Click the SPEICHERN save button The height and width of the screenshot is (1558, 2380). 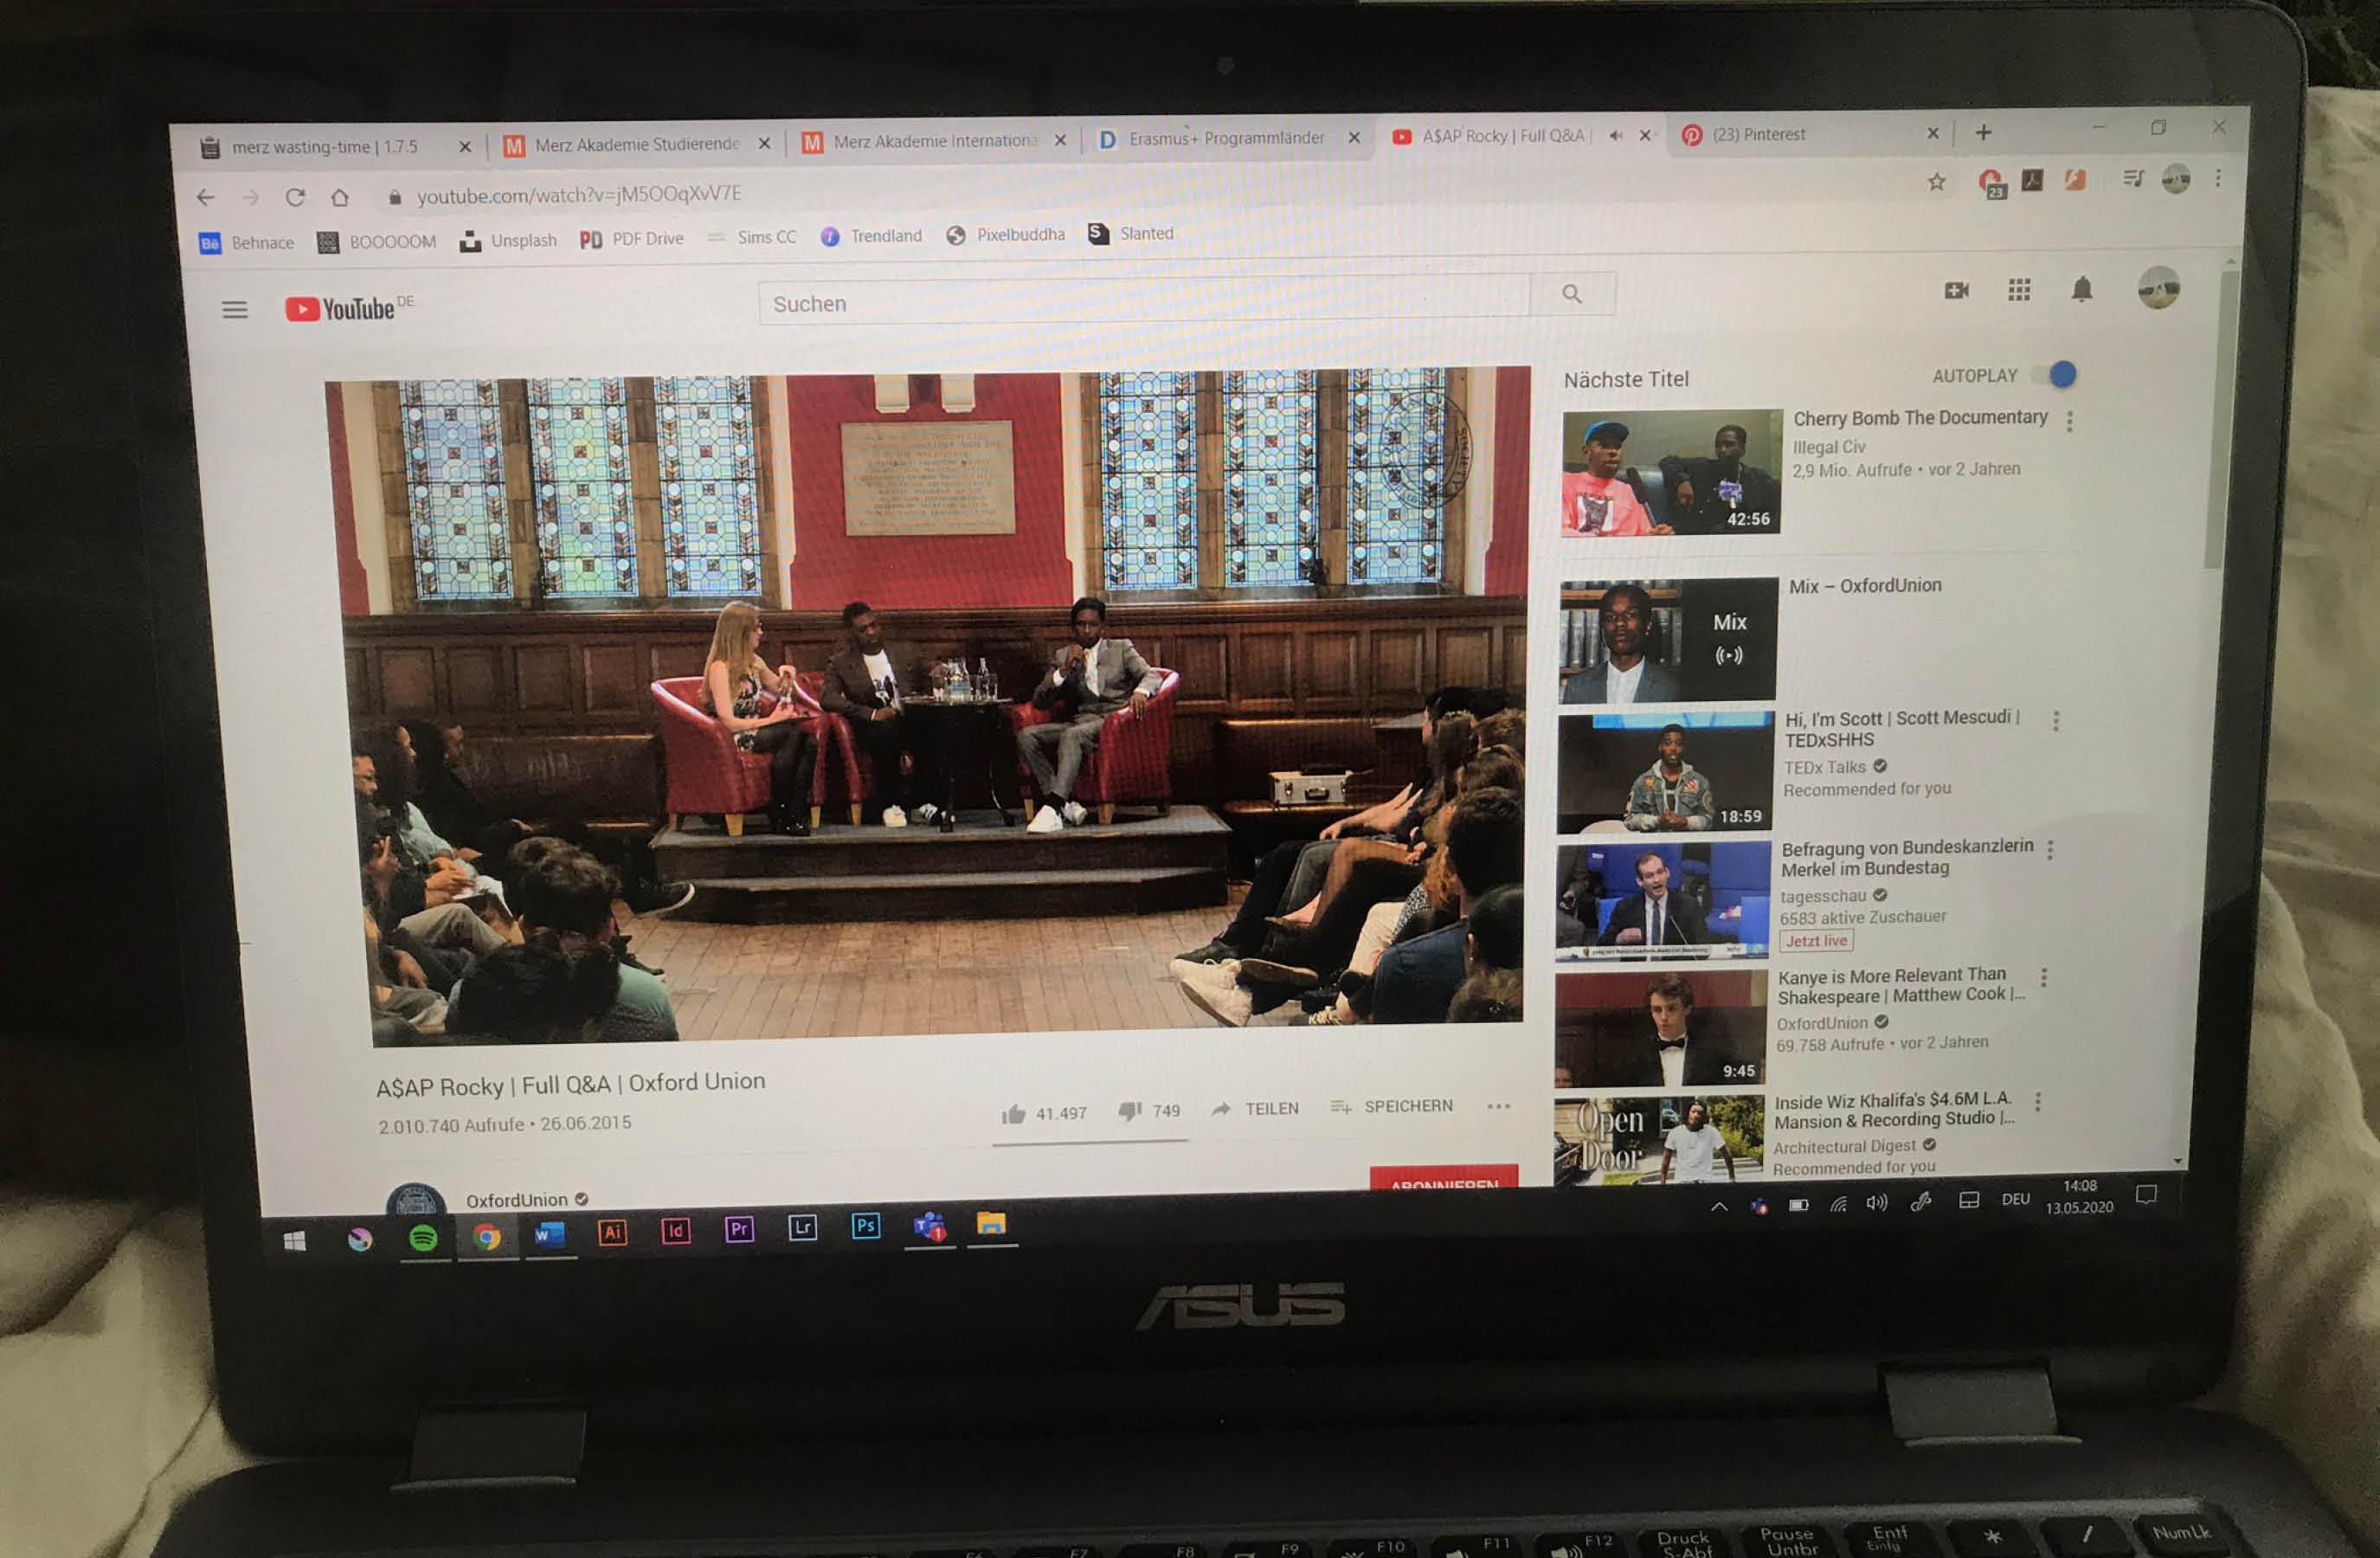1391,1106
